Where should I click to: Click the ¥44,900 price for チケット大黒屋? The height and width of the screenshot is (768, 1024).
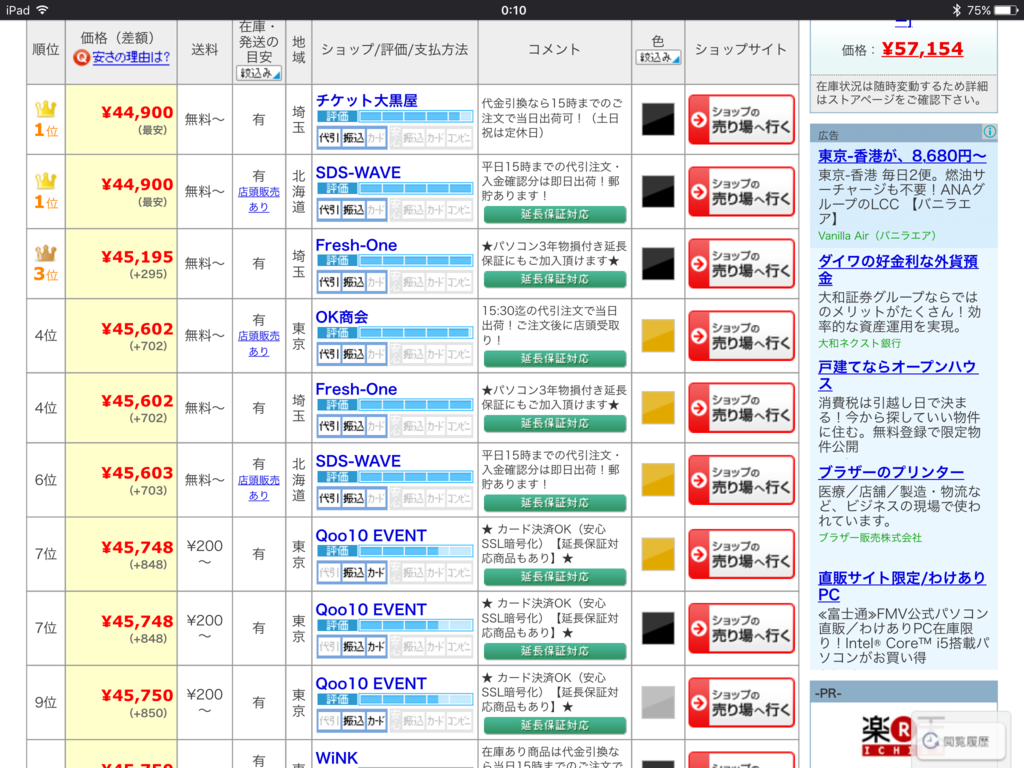click(x=137, y=112)
